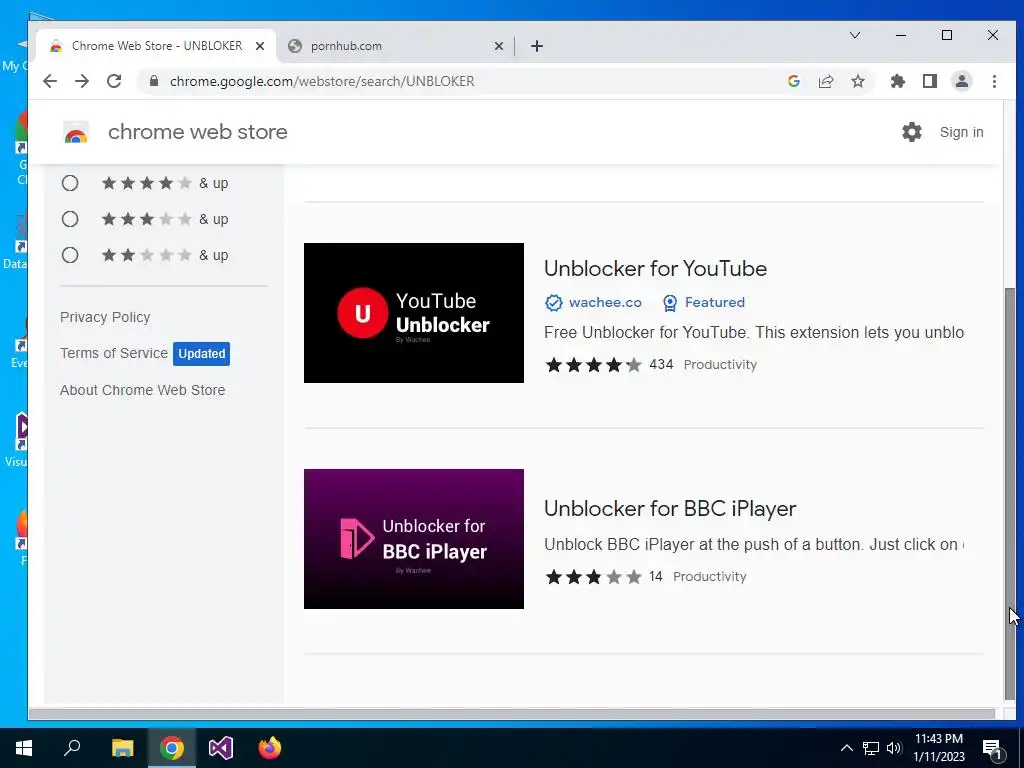Viewport: 1024px width, 768px height.
Task: Click the 14 ratings stars
Action: click(594, 577)
